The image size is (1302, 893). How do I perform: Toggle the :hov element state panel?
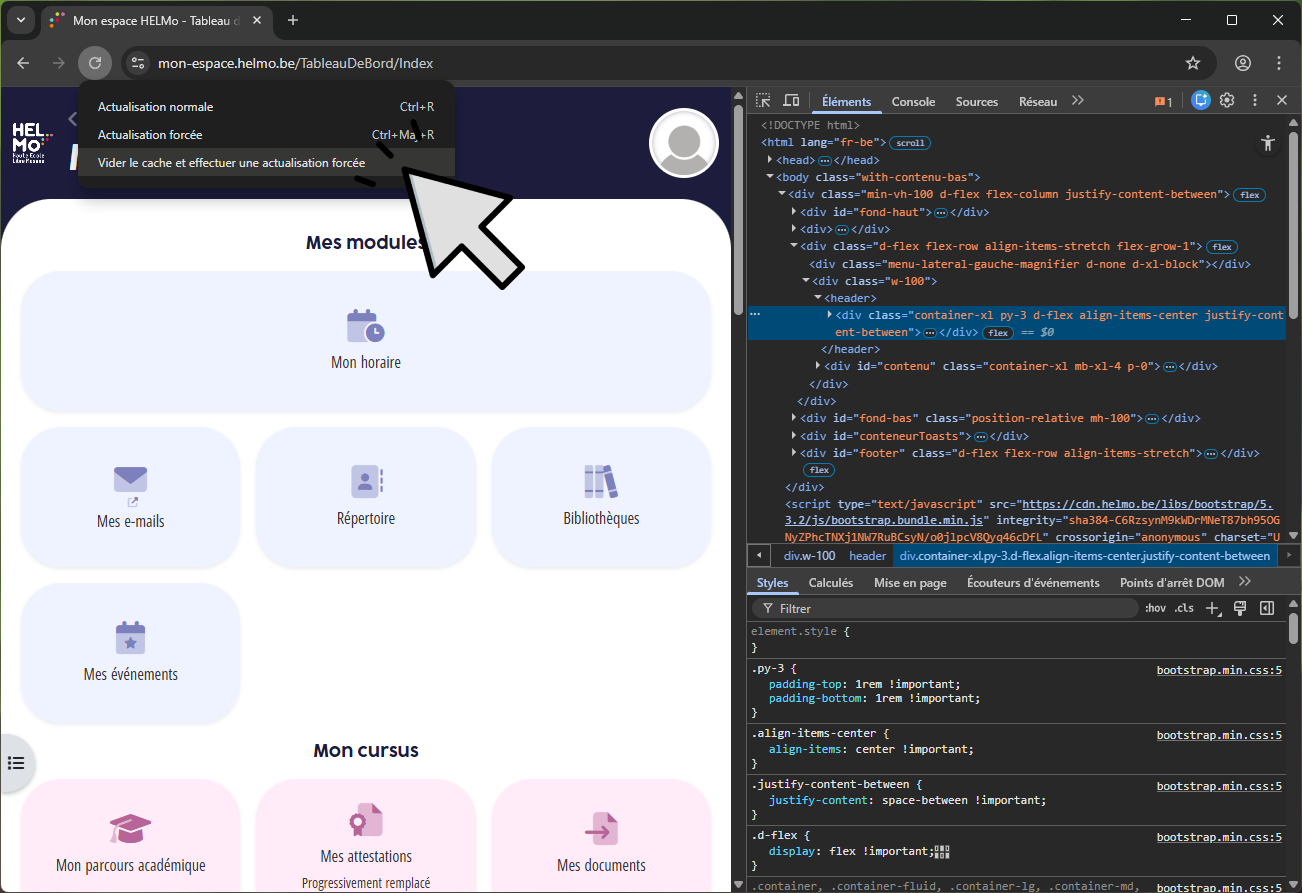click(x=1155, y=608)
